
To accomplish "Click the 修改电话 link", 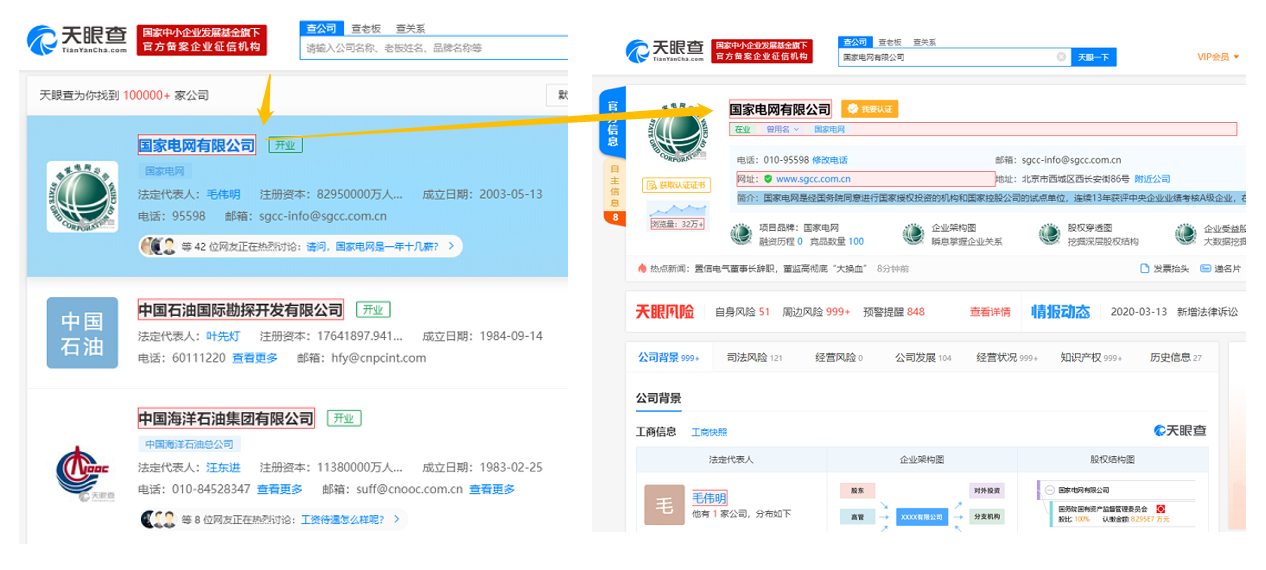I will tap(830, 160).
